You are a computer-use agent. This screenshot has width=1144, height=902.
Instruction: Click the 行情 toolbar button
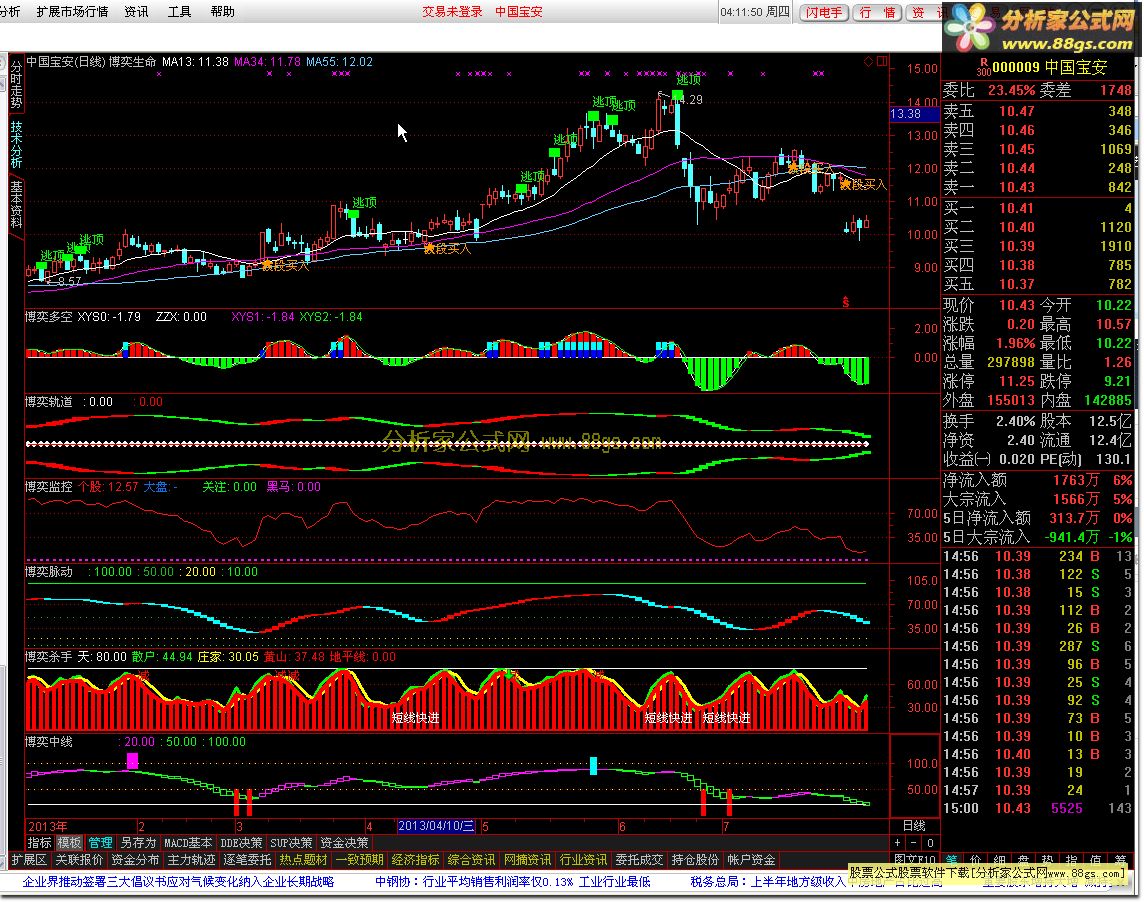[878, 12]
